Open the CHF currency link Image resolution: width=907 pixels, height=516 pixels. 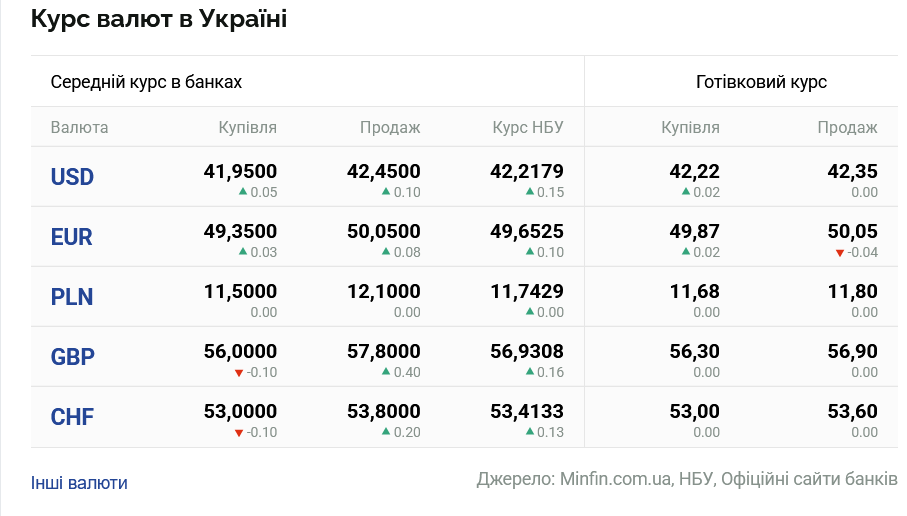pos(72,417)
